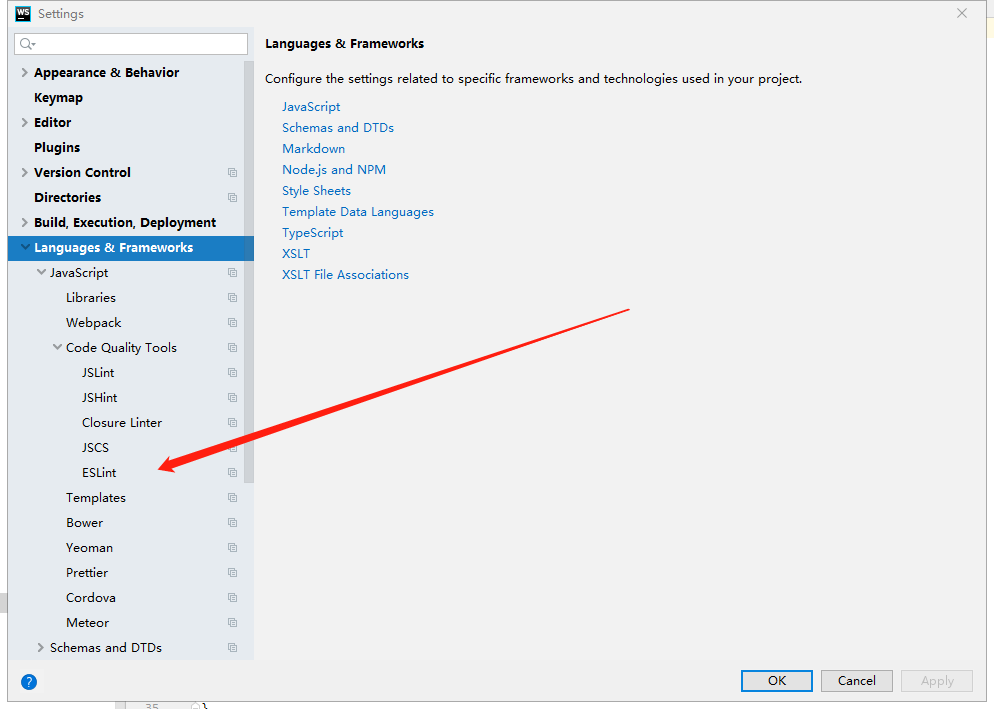The height and width of the screenshot is (709, 994).
Task: Click the settings icon beside JavaScript
Action: (x=232, y=272)
